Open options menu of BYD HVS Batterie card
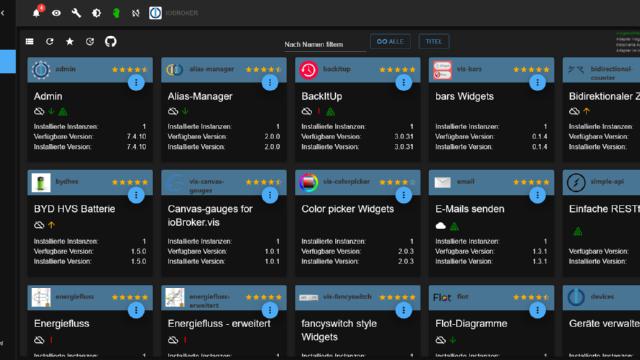Image resolution: width=640 pixels, height=360 pixels. (136, 195)
